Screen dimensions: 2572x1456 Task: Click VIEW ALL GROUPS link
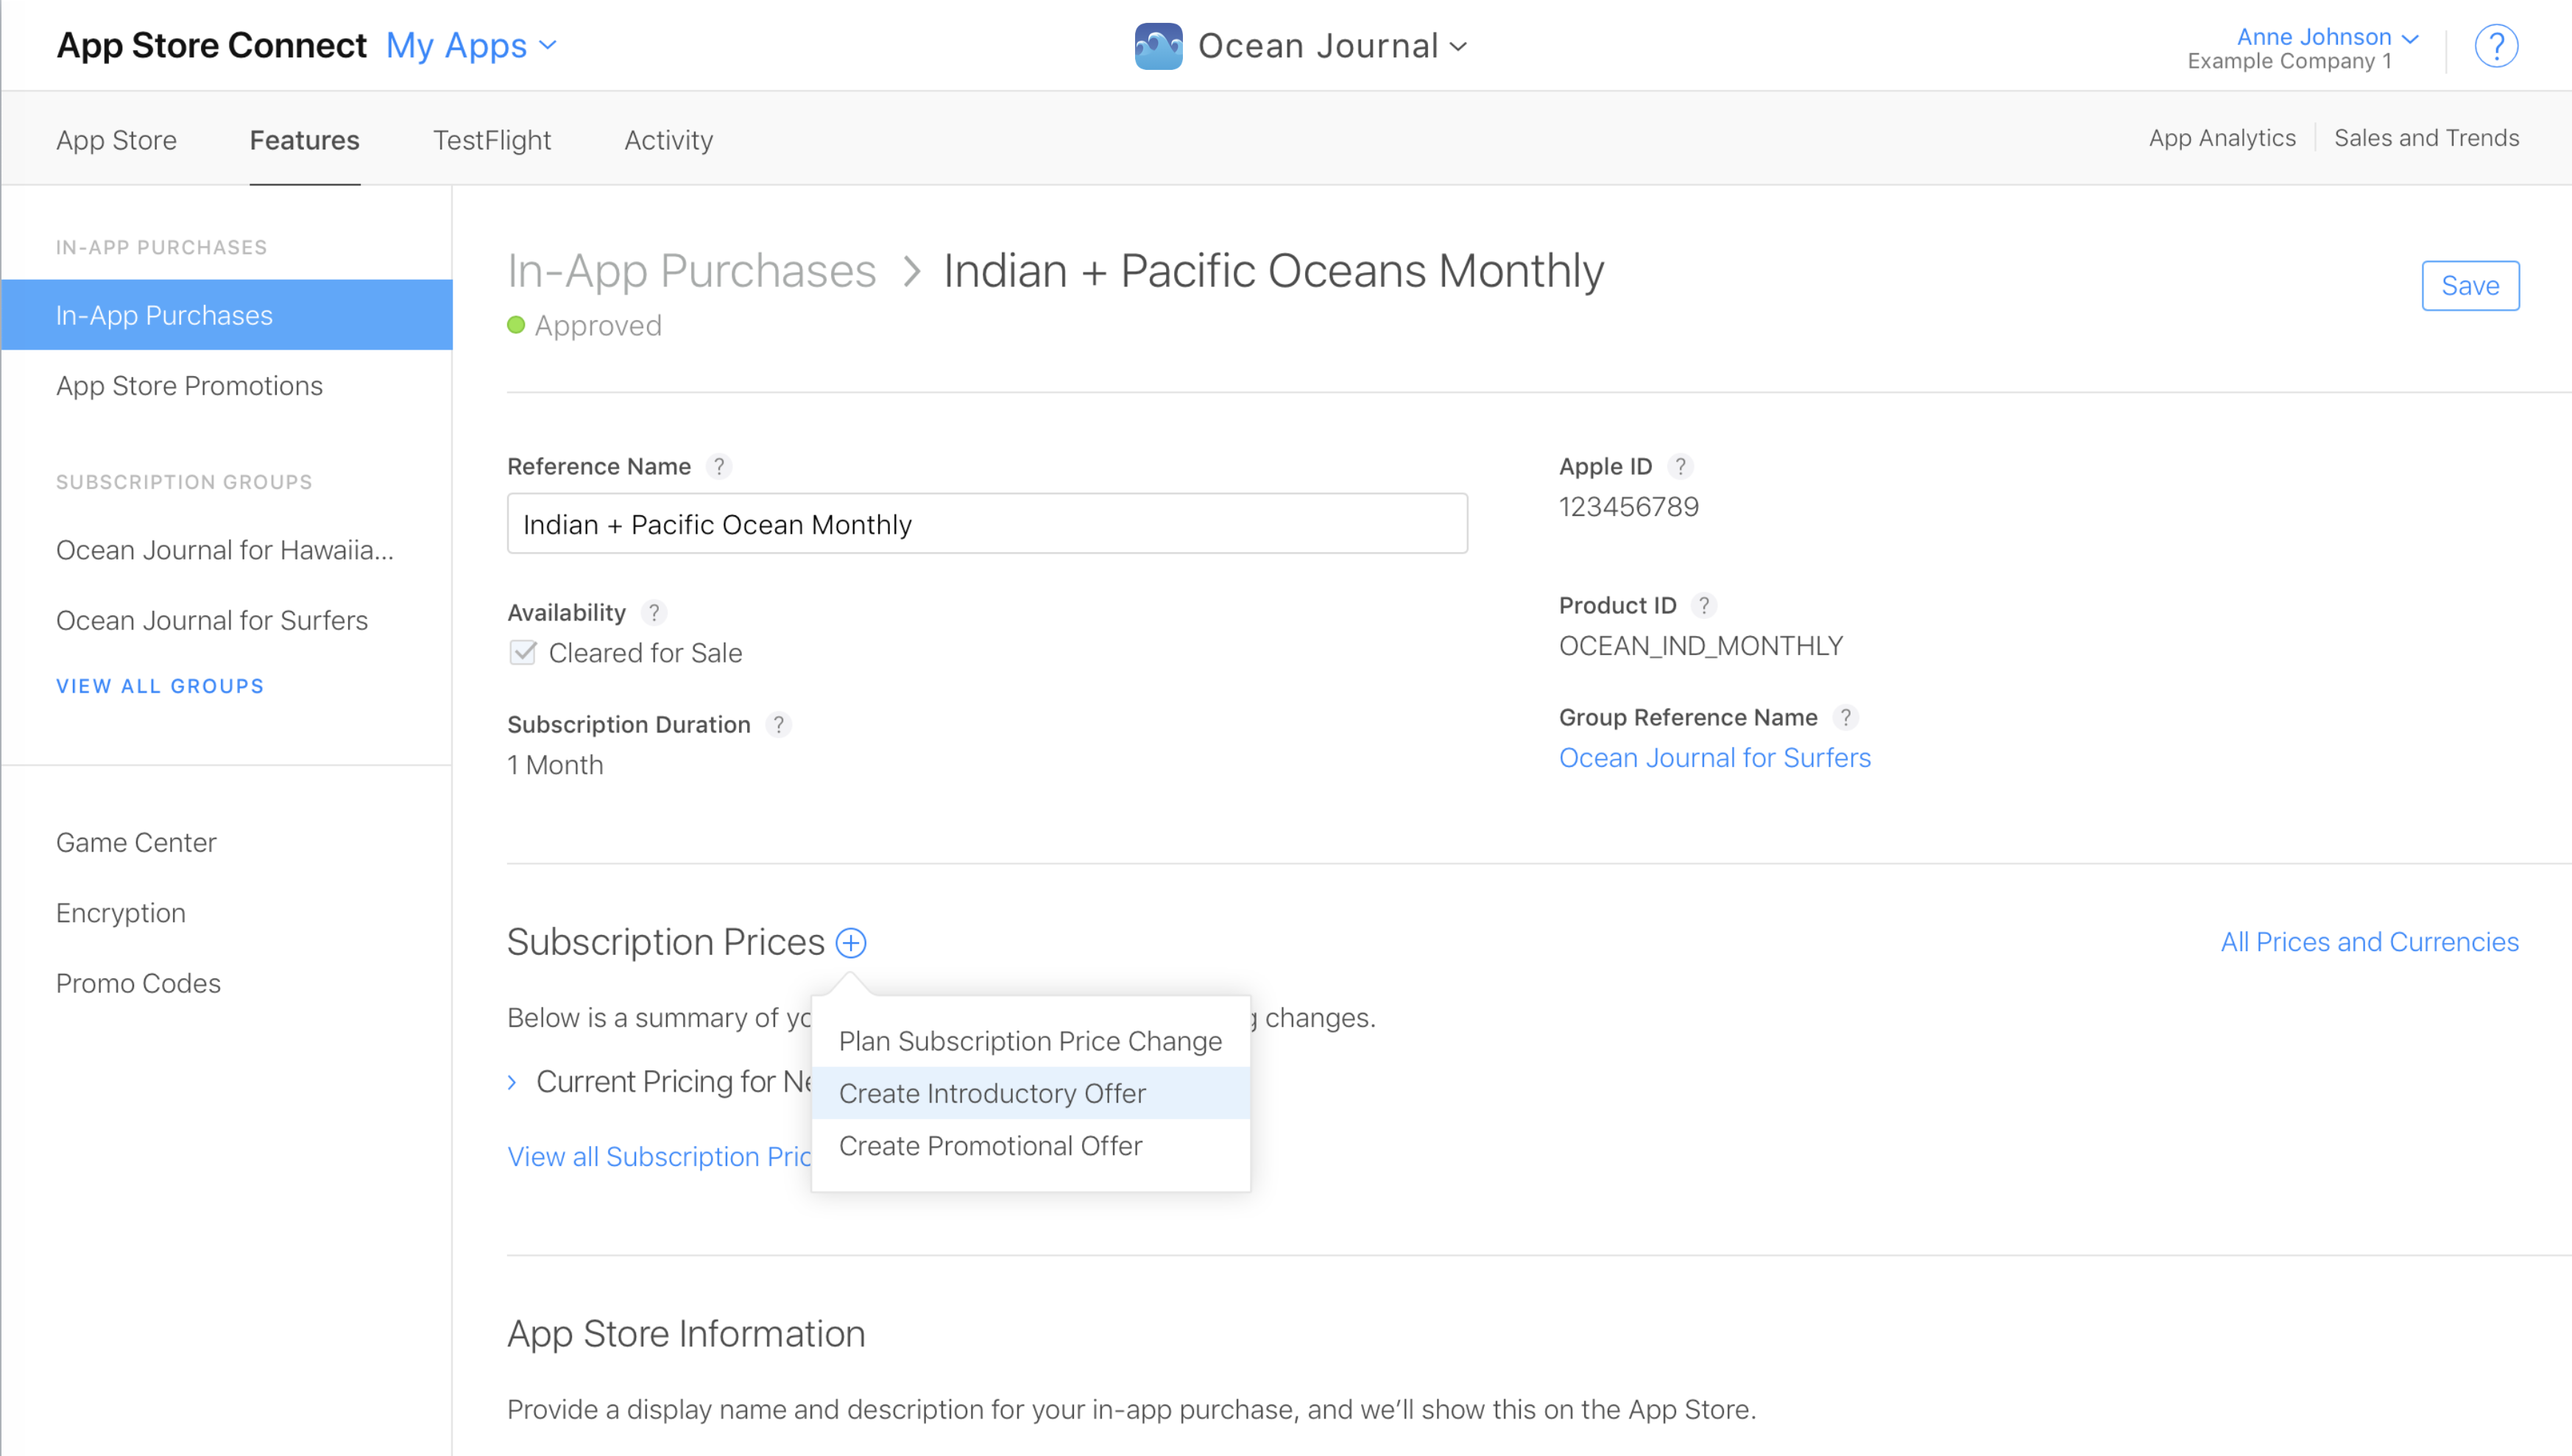160,686
